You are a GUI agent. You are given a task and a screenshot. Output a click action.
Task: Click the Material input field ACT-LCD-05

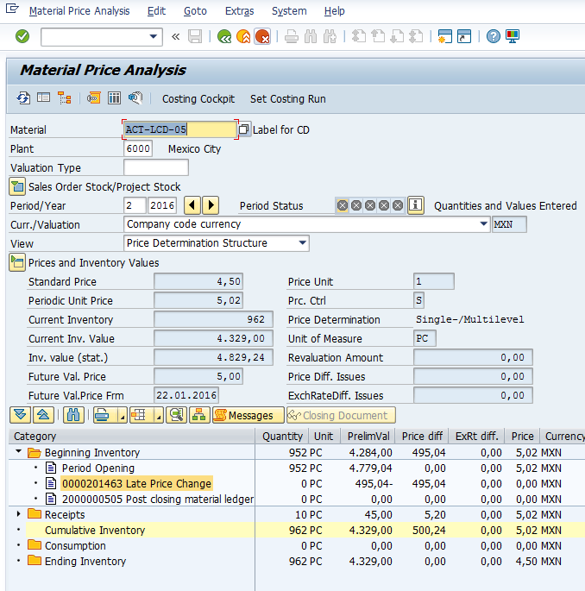click(x=180, y=130)
